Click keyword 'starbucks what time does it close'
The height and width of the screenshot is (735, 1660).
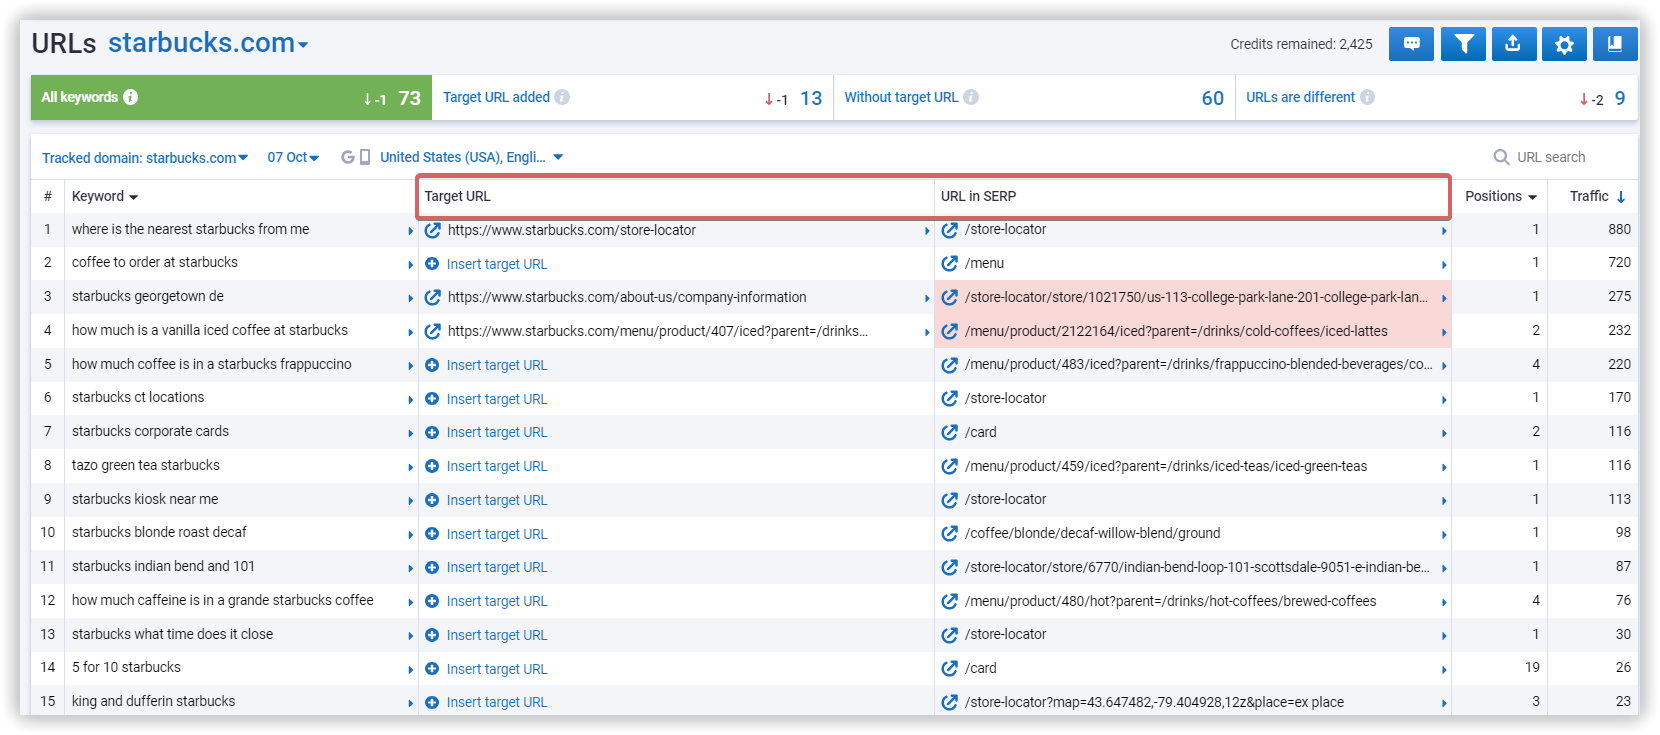point(172,634)
